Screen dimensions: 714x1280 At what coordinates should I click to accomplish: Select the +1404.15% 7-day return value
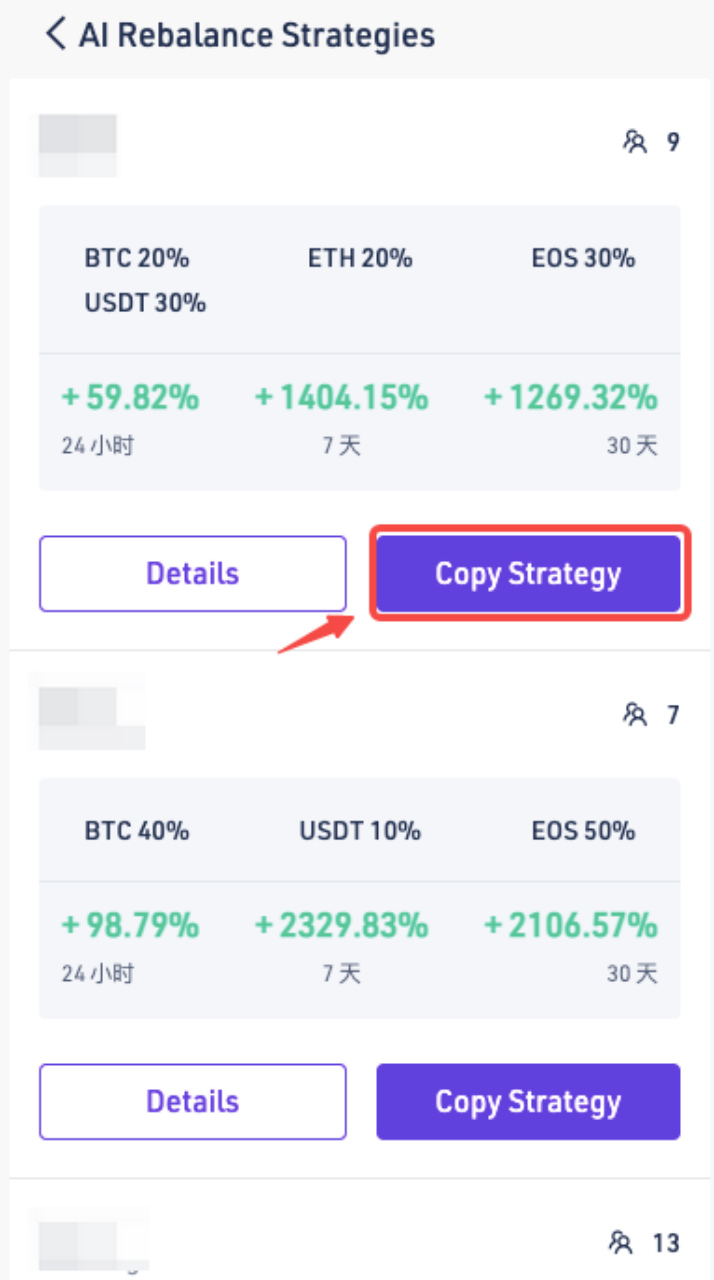(x=342, y=397)
